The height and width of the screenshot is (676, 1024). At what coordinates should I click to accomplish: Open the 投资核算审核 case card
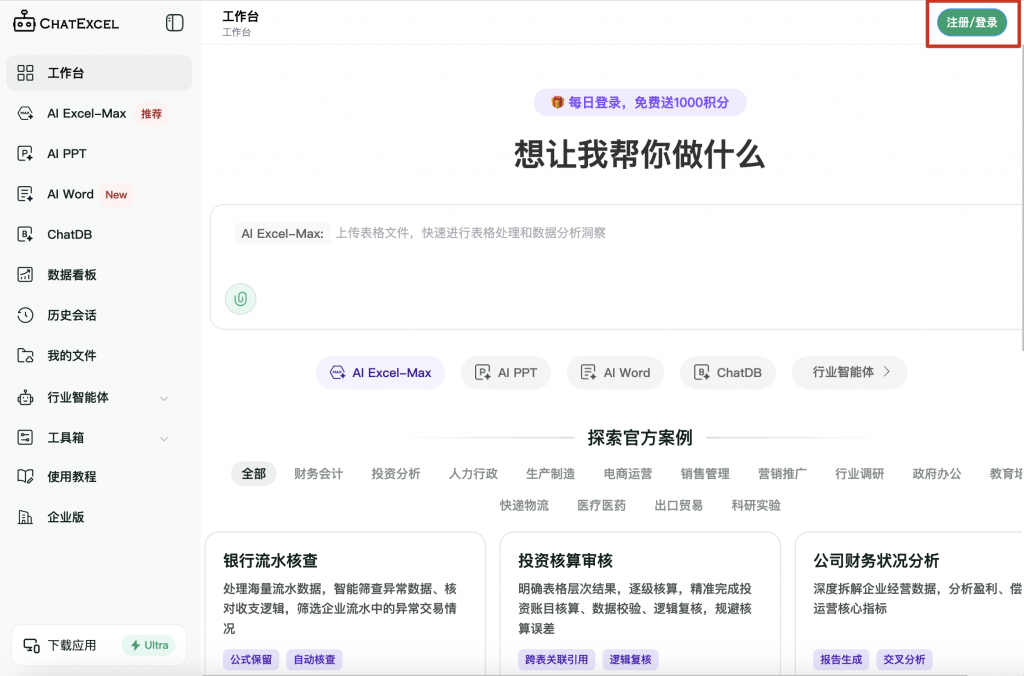(x=640, y=604)
